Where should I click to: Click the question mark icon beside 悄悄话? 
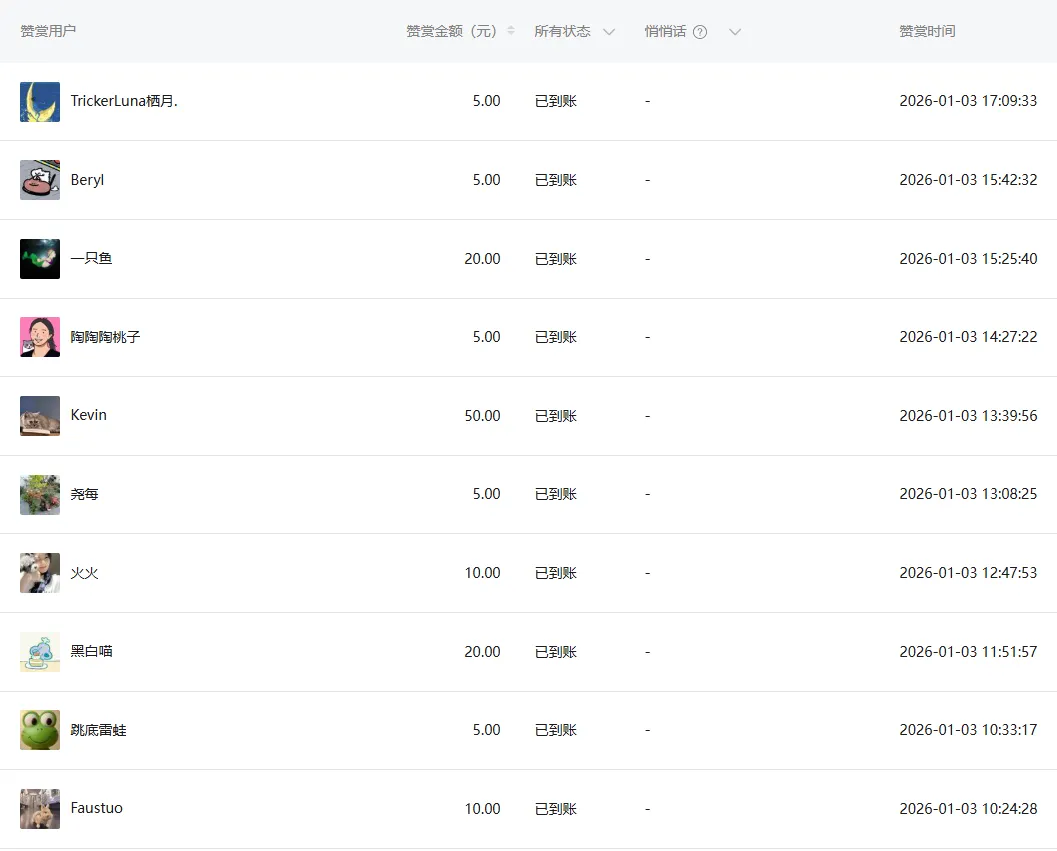tap(700, 32)
